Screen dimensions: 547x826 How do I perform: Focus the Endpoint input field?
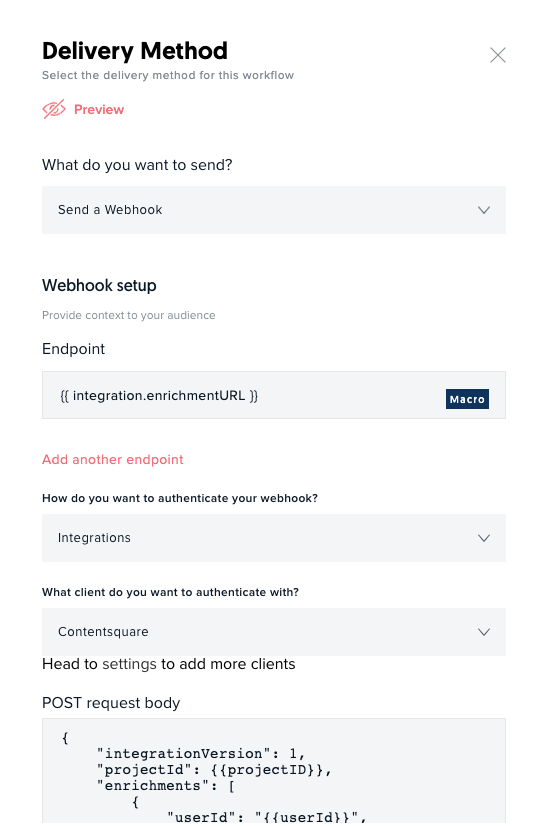274,395
